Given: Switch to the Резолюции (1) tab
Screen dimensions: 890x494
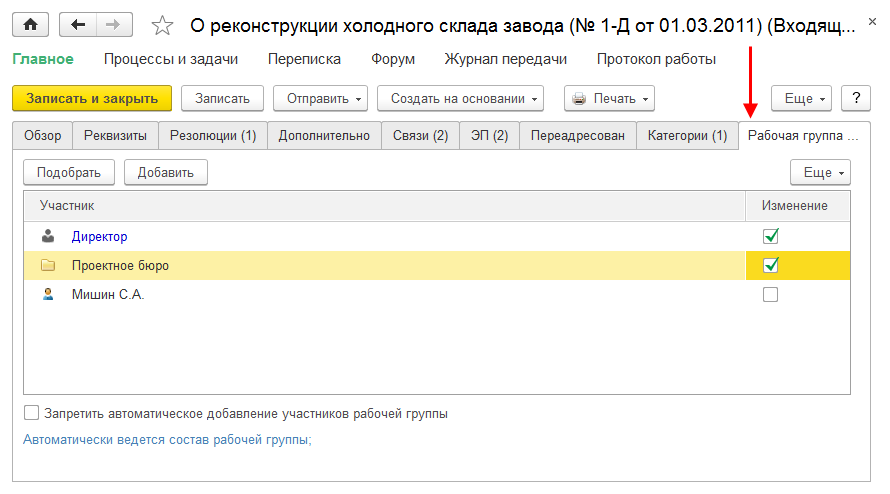Looking at the screenshot, I should [x=213, y=136].
